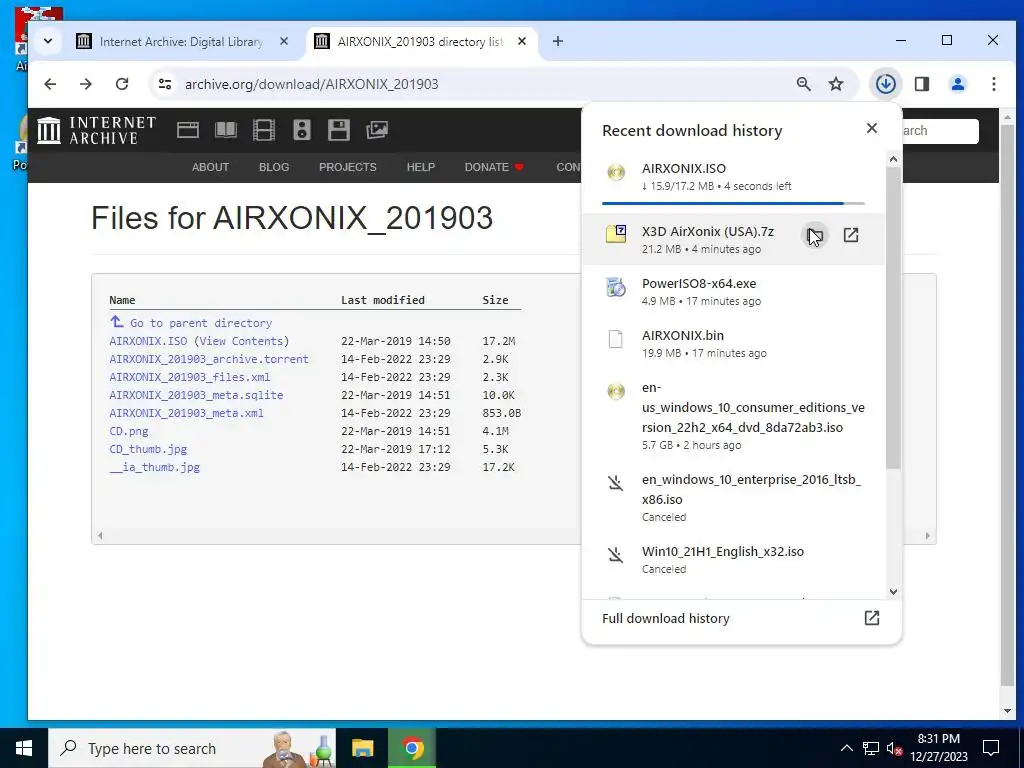
Task: Open the Video film icon in Archive header
Action: click(264, 130)
